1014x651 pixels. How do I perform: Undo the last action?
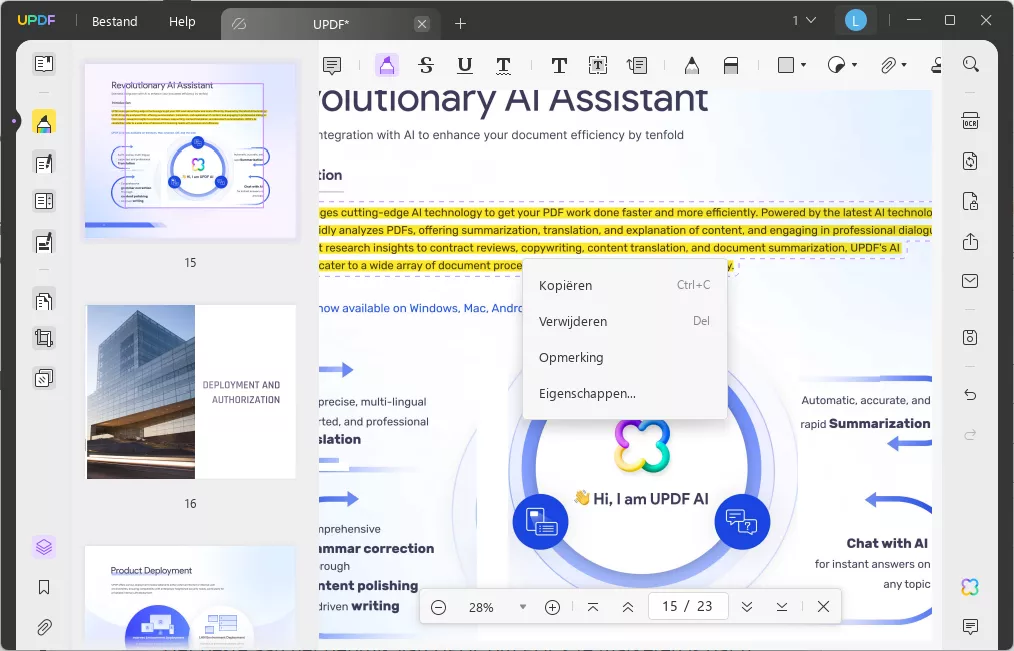click(x=970, y=394)
